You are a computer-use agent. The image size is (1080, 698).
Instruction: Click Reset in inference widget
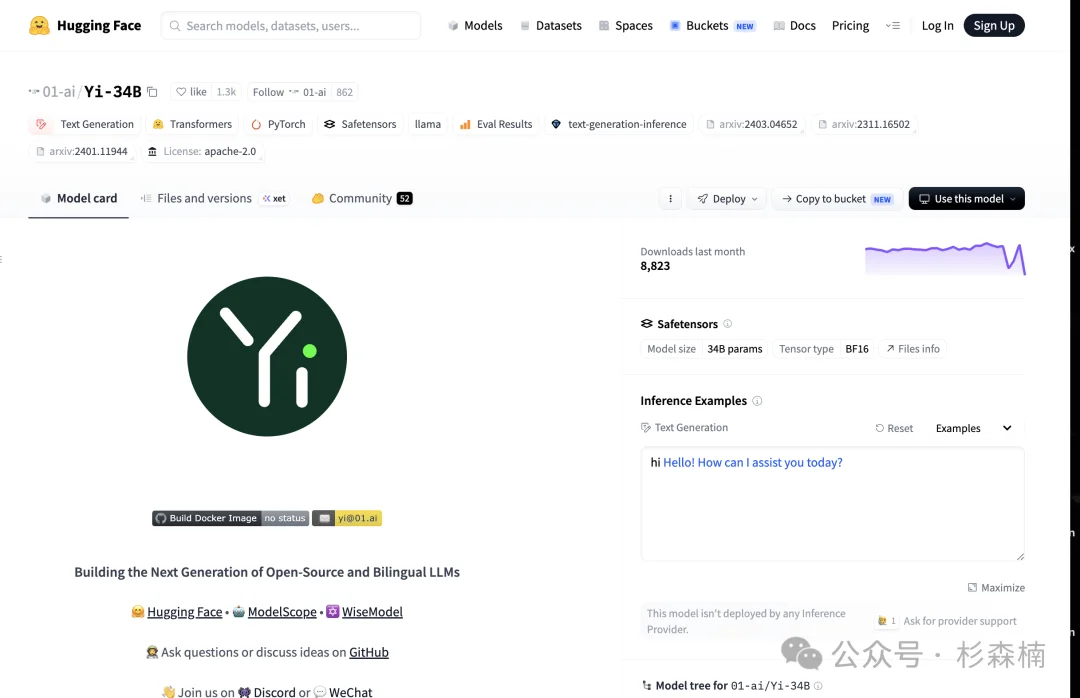894,428
